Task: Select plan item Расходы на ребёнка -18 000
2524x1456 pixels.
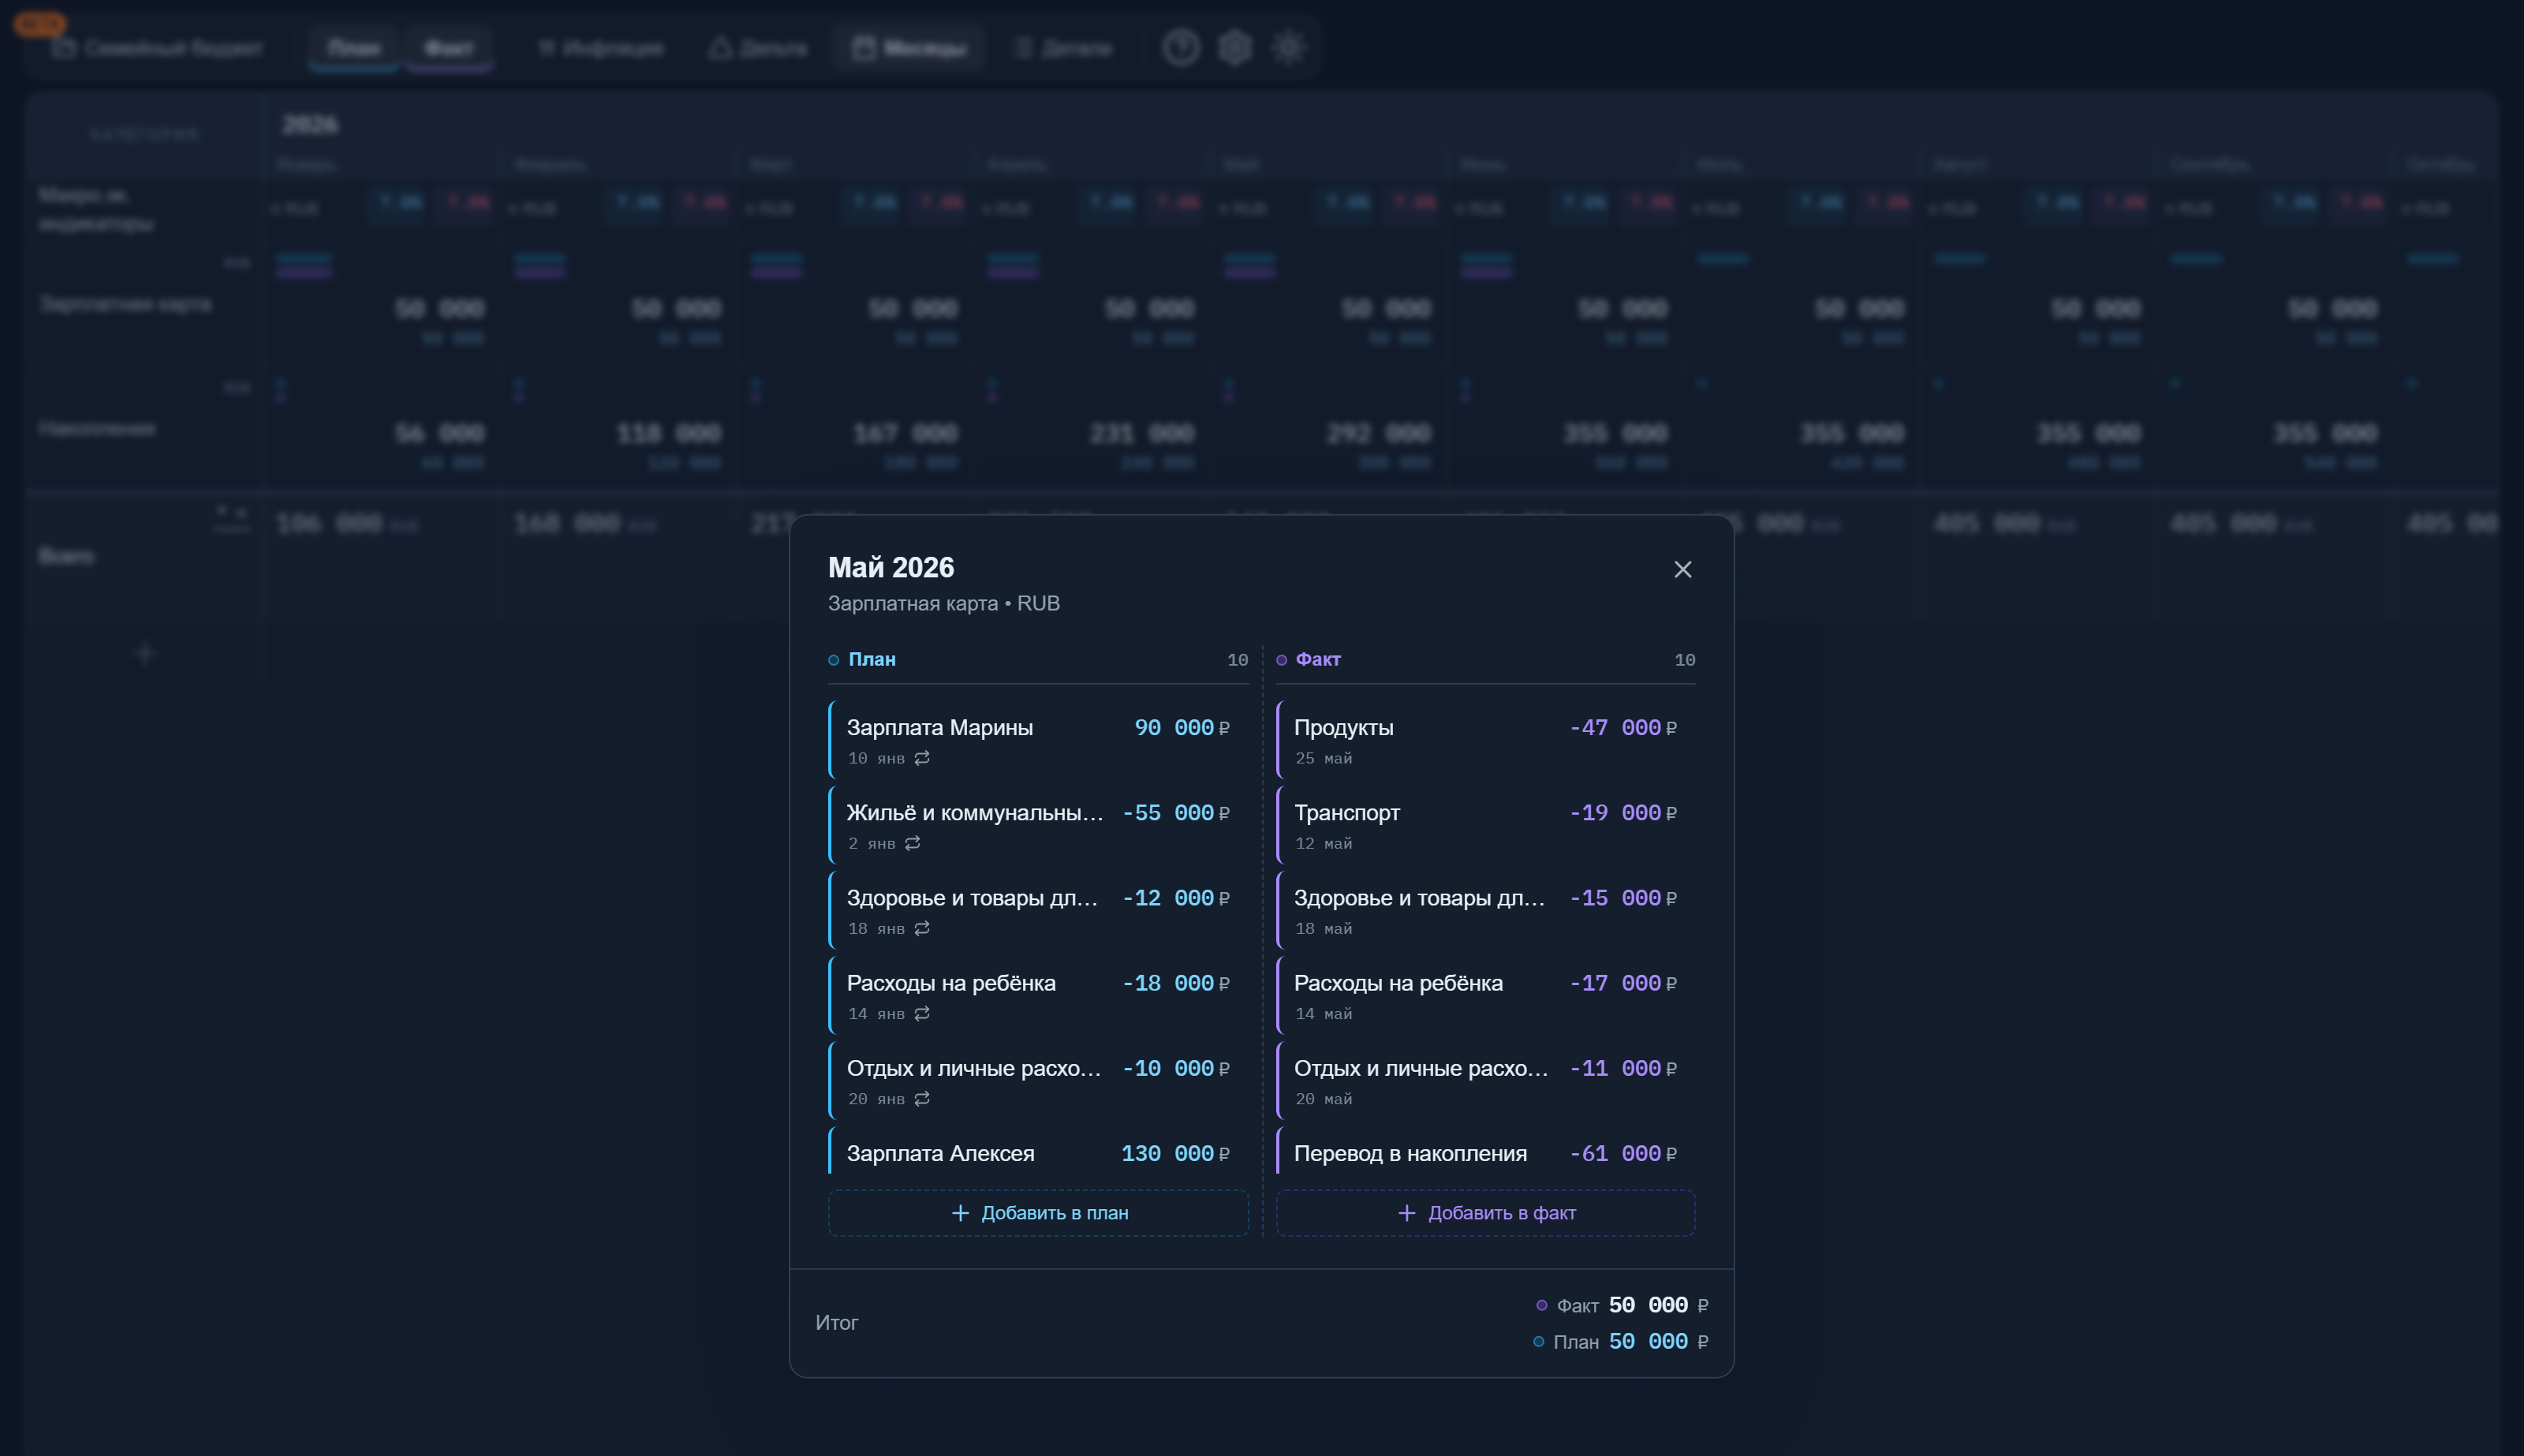Action: pyautogui.click(x=1038, y=995)
